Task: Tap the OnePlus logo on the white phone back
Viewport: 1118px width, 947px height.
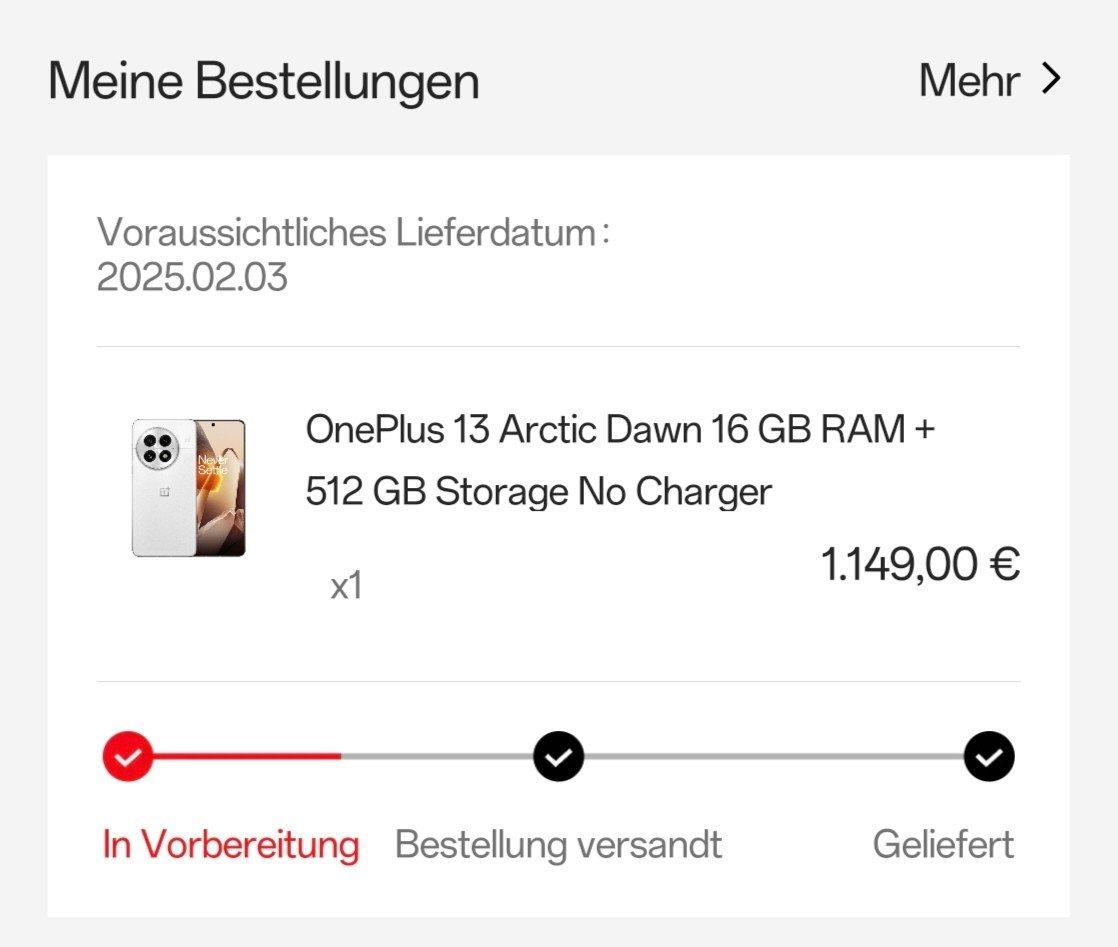Action: [162, 492]
